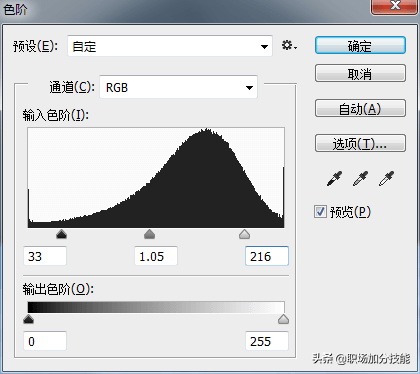Click the 自动(A) auto button

coord(360,108)
